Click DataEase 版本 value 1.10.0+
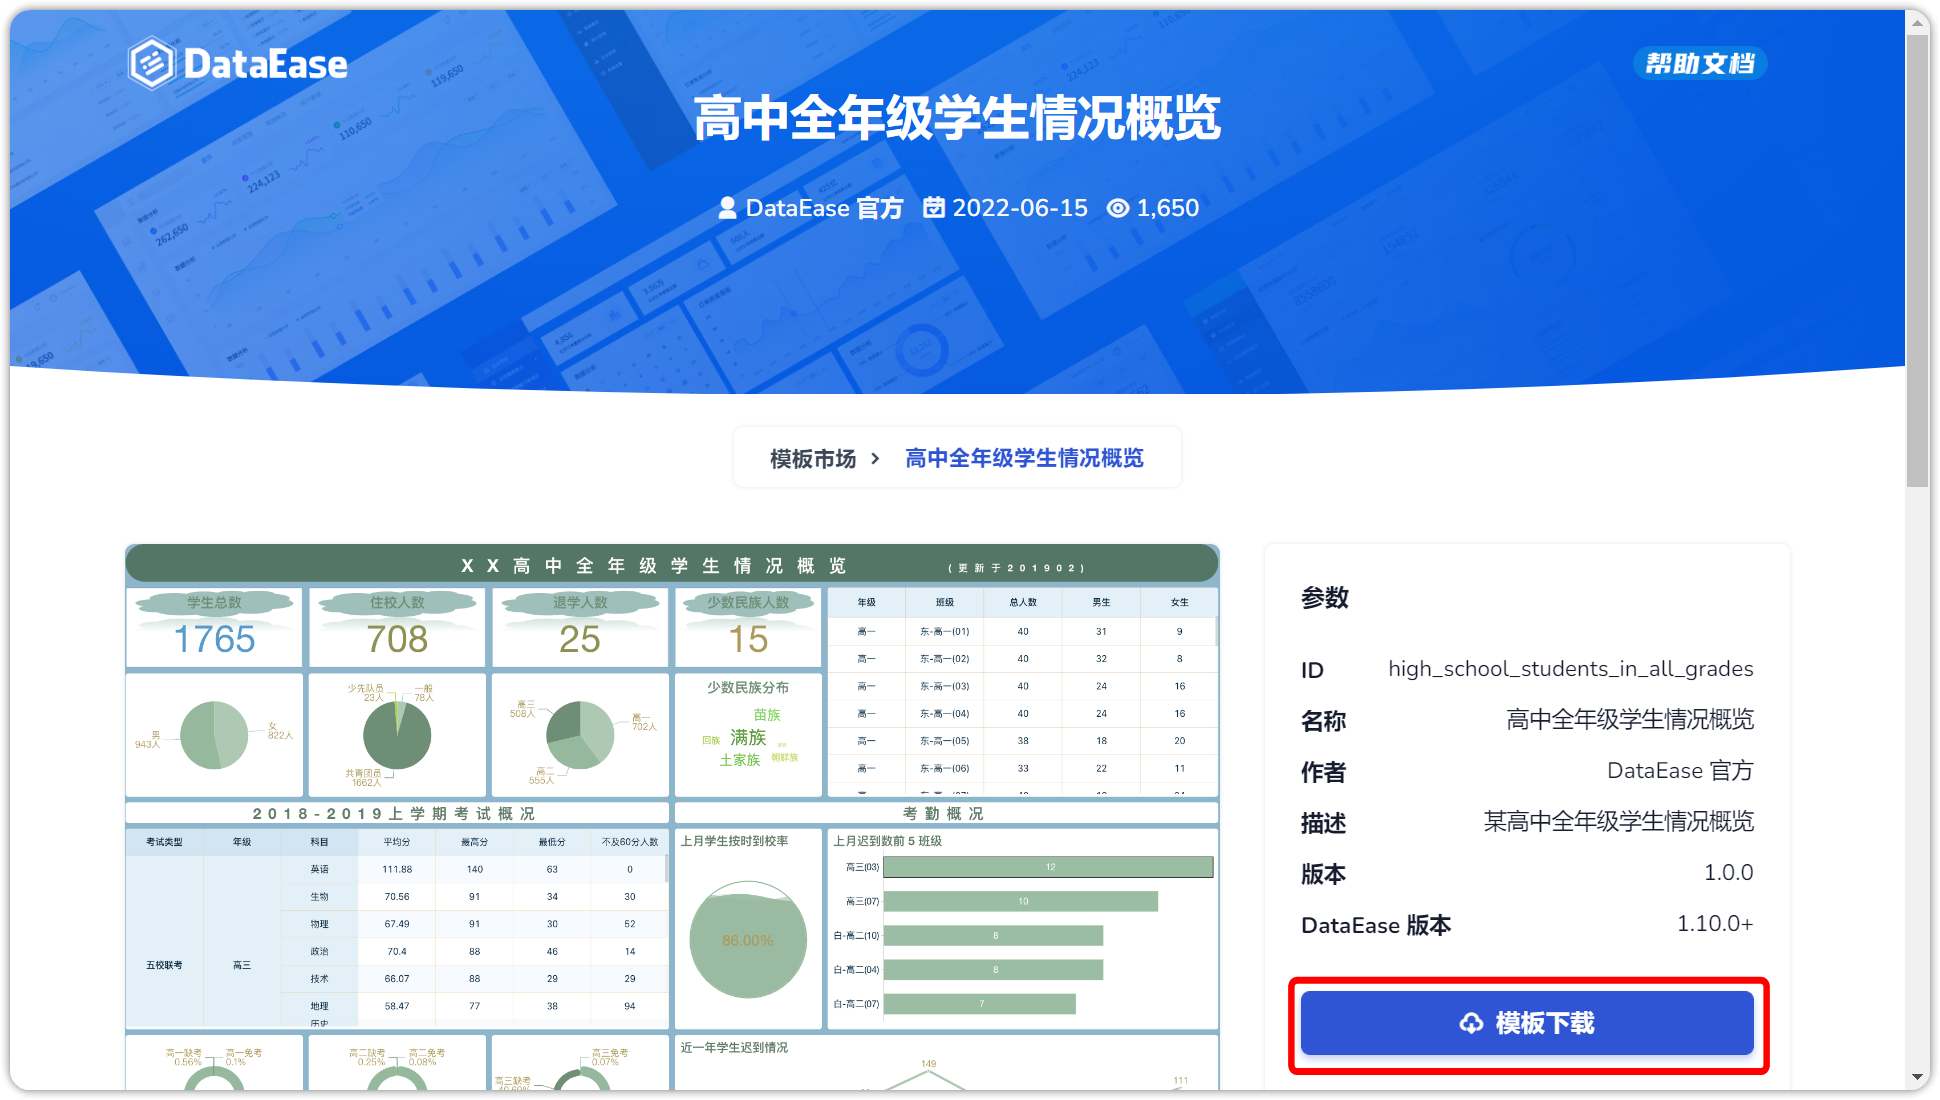The height and width of the screenshot is (1100, 1940). 1715,924
